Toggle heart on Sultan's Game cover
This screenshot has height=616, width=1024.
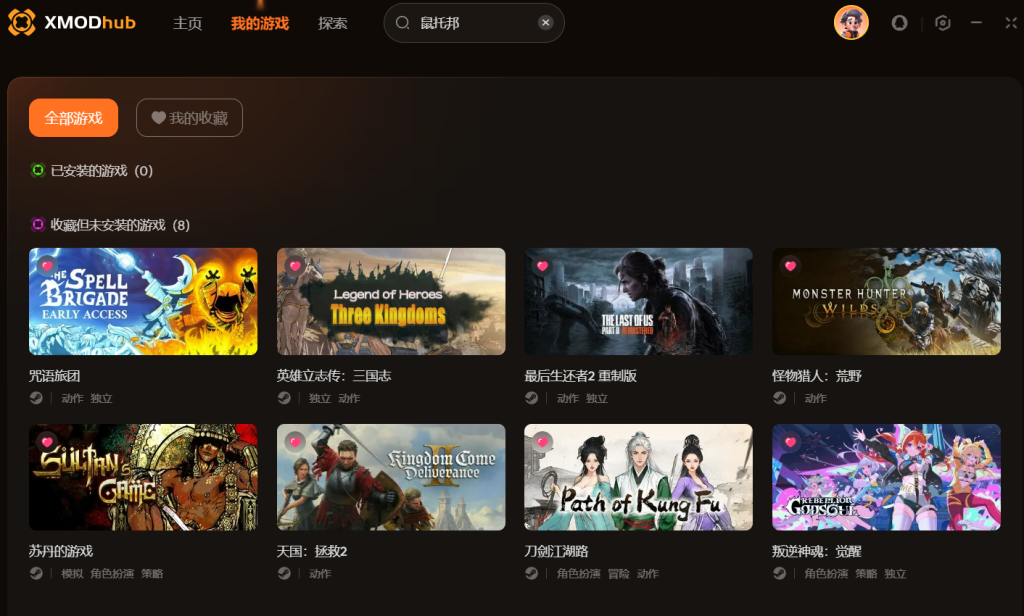pyautogui.click(x=47, y=442)
